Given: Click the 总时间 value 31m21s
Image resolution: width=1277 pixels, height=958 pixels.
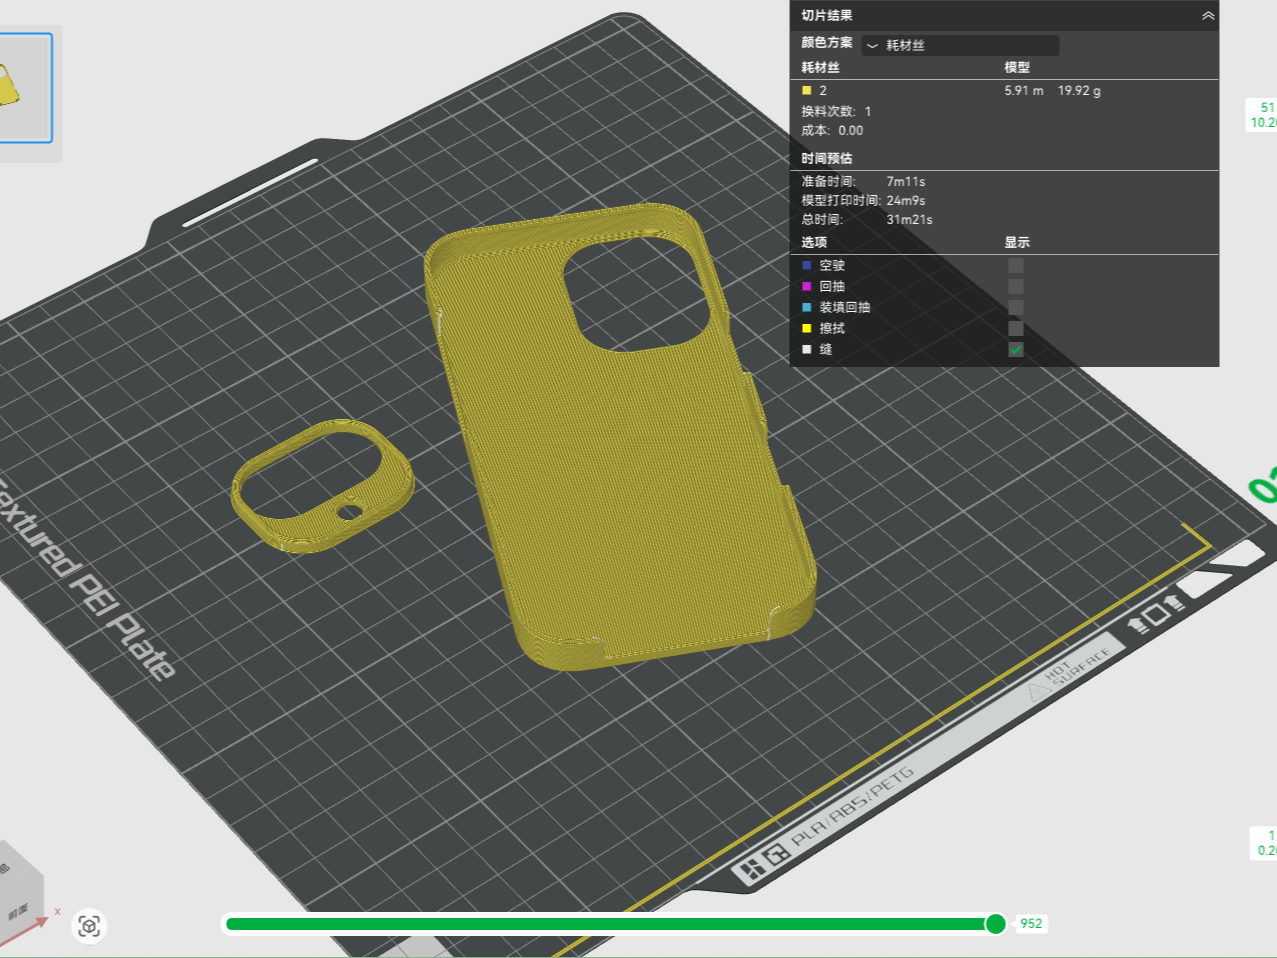Looking at the screenshot, I should [x=909, y=219].
